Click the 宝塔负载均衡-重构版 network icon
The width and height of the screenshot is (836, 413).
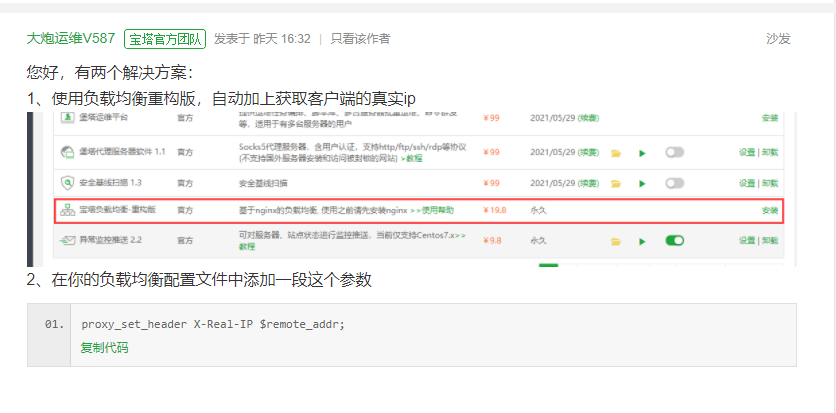[67, 210]
